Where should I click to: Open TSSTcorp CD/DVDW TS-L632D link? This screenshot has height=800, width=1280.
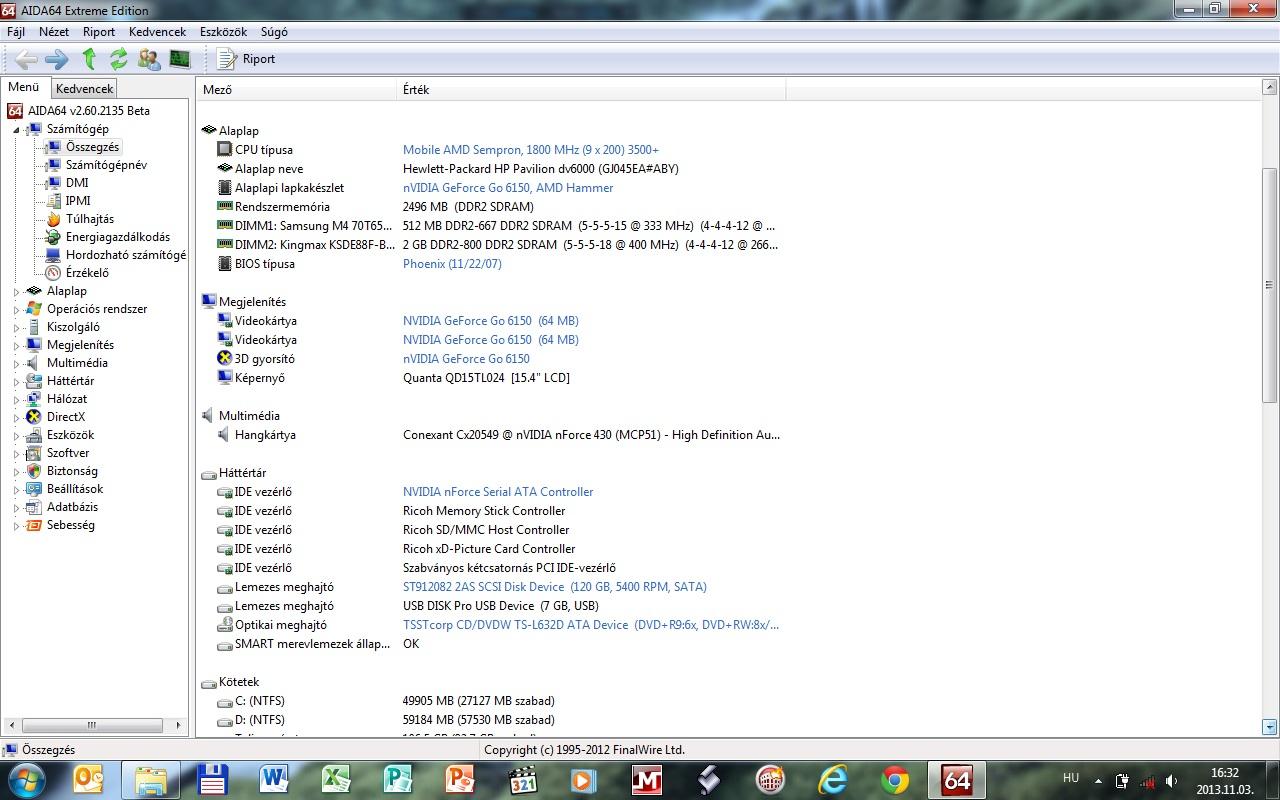point(591,625)
